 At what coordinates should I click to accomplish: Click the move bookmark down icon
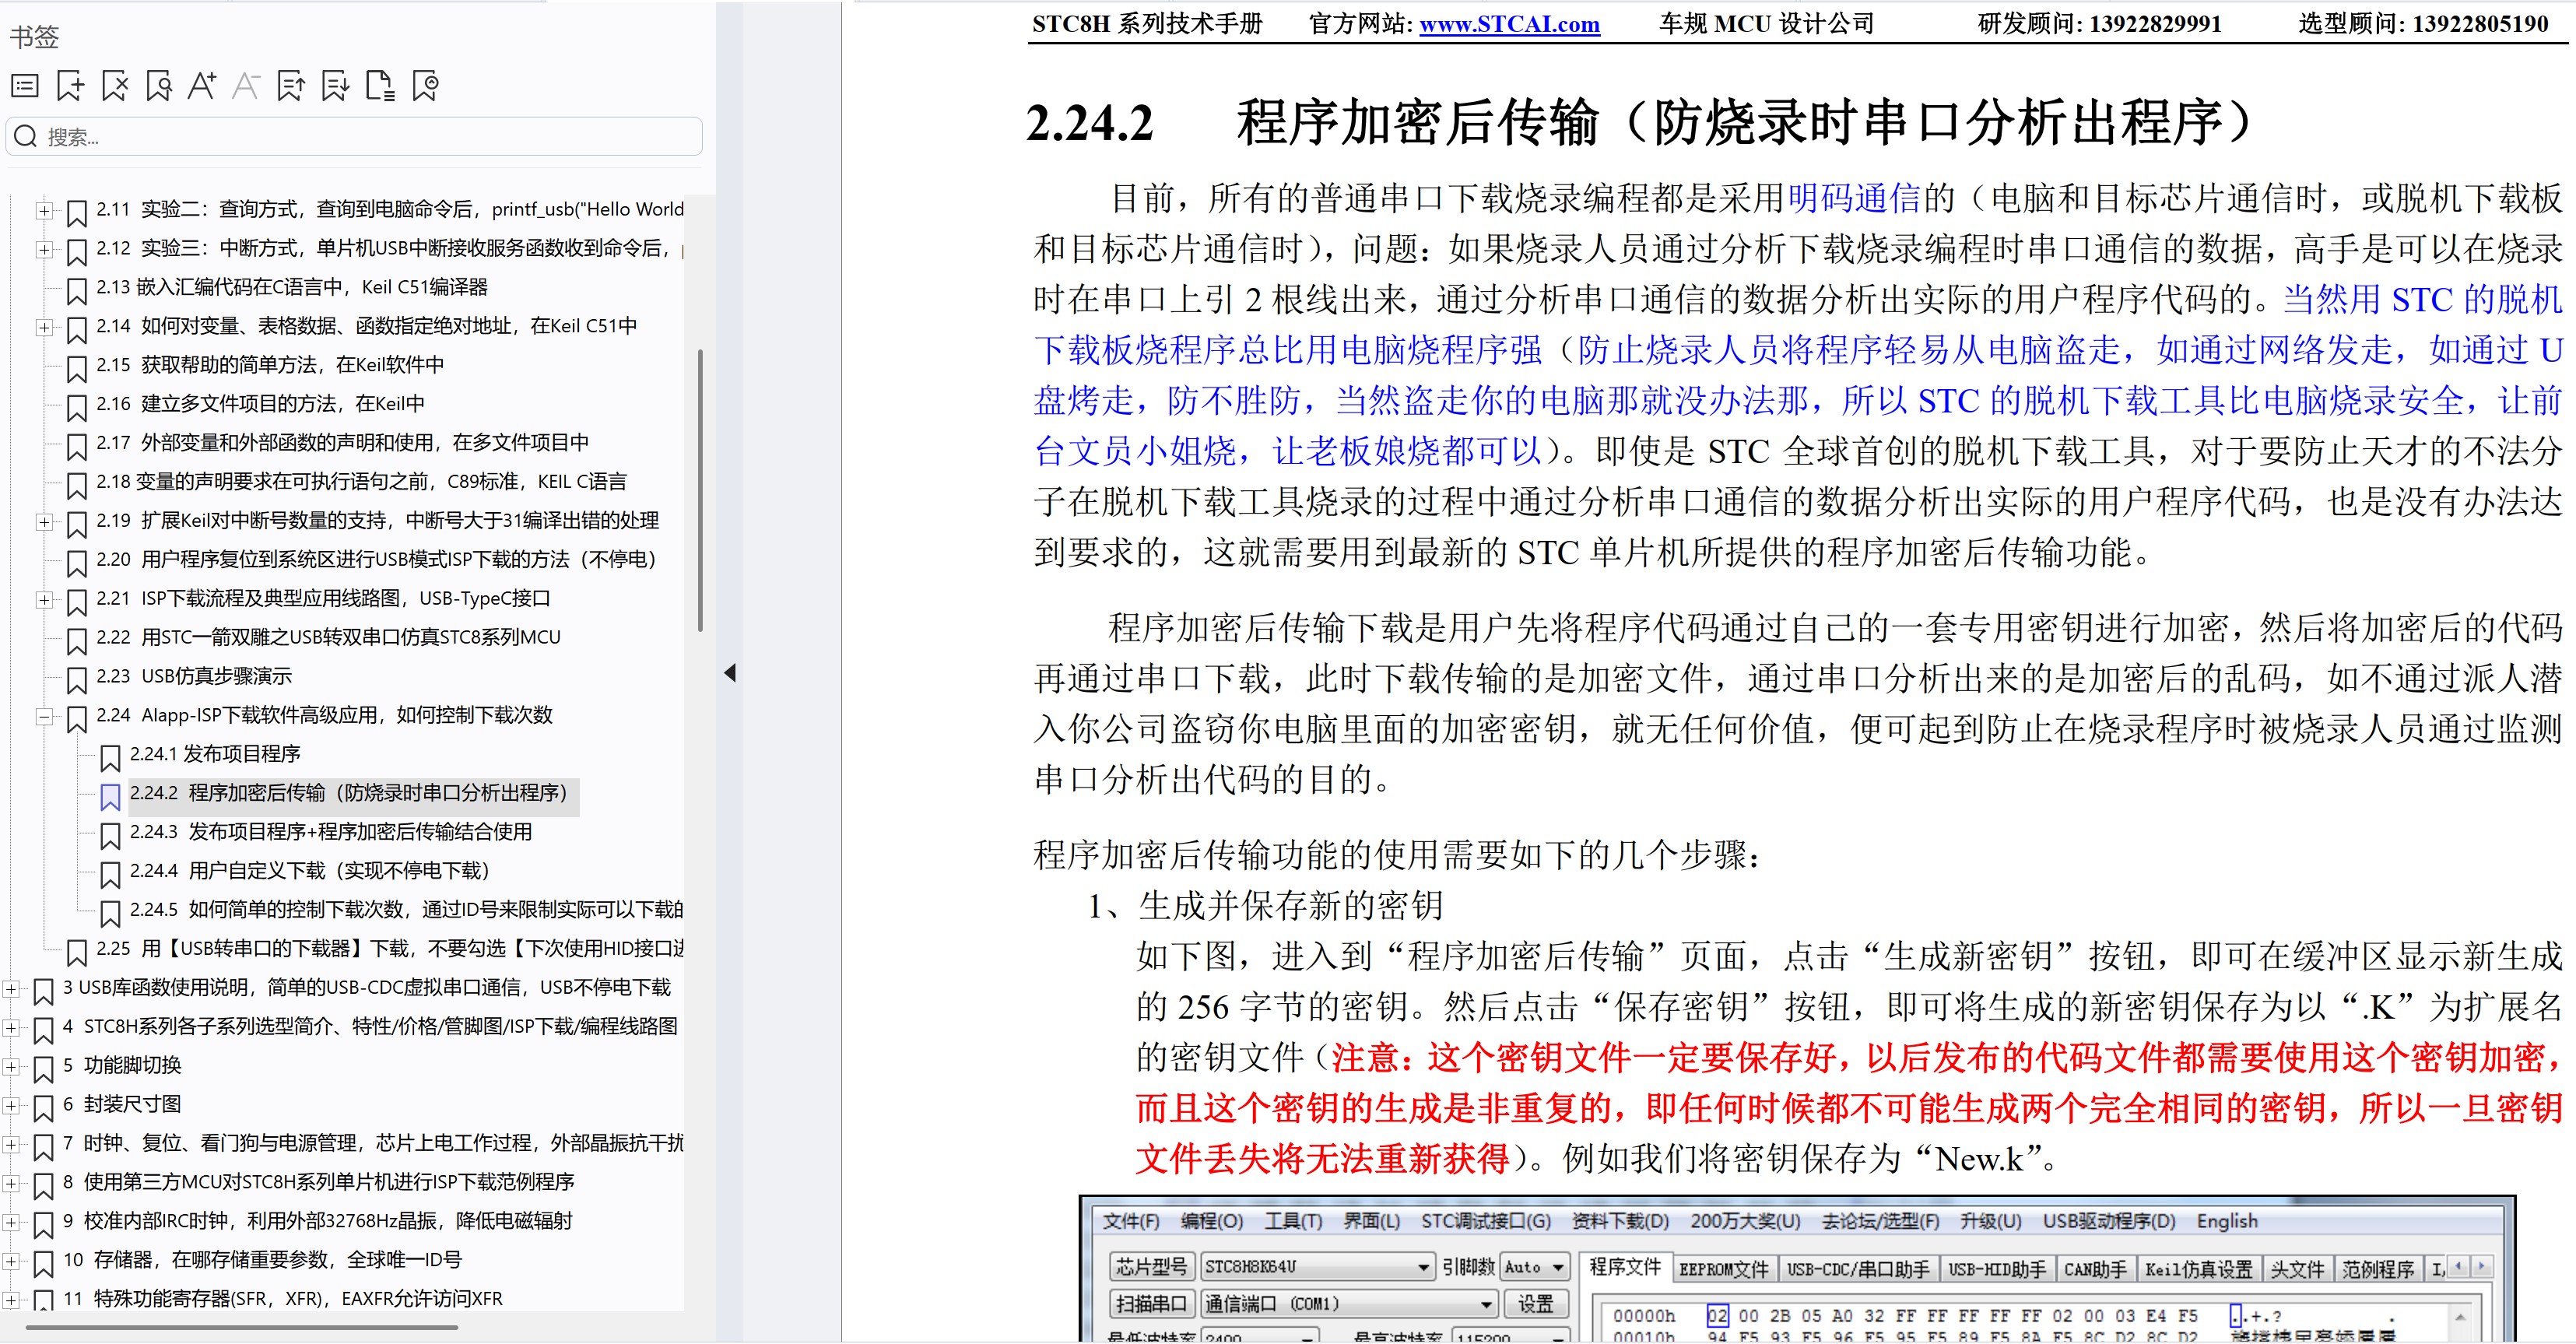click(335, 86)
